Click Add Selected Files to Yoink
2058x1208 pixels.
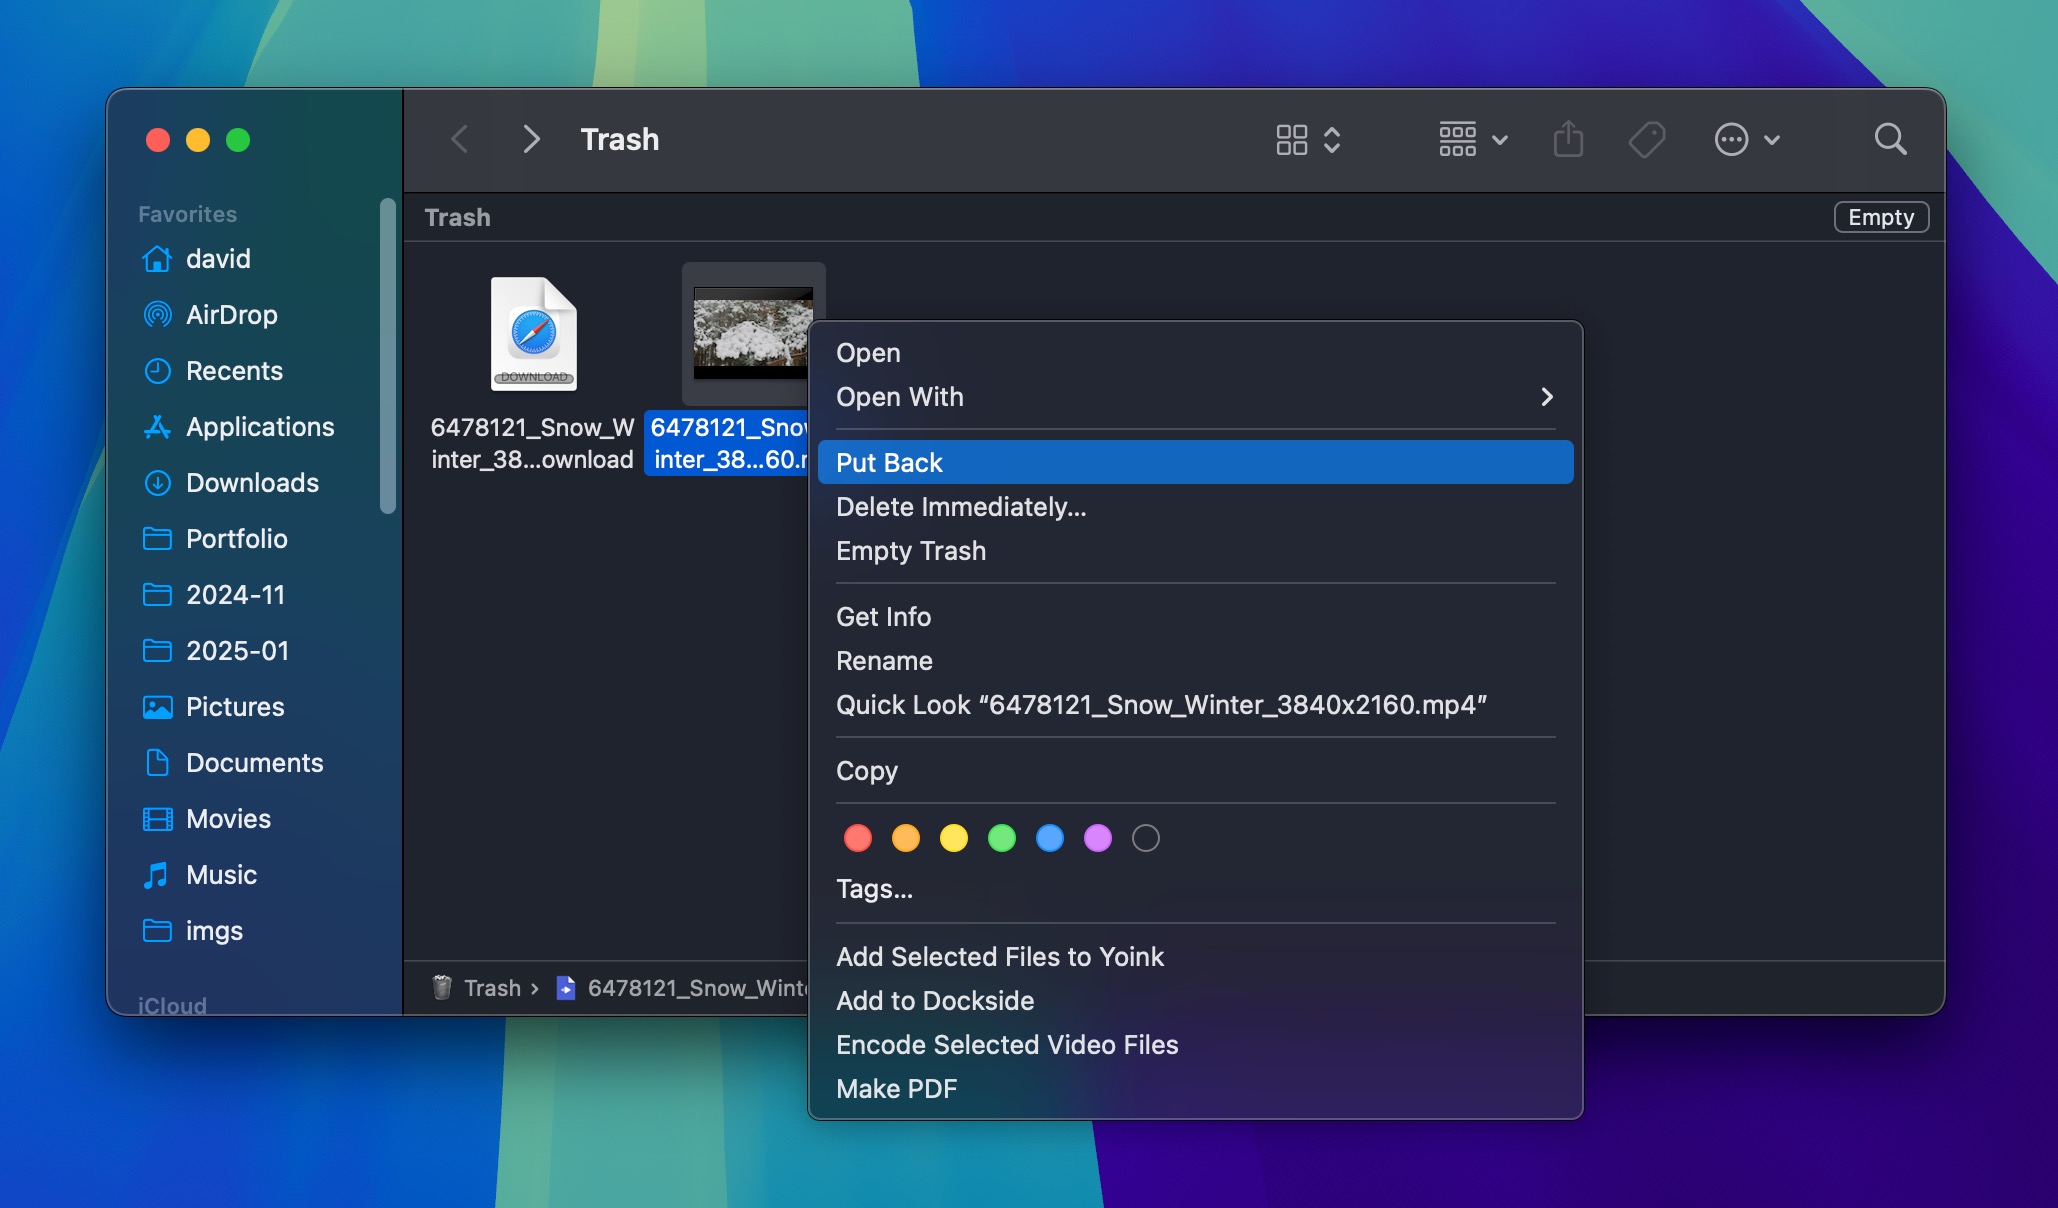coord(1195,957)
